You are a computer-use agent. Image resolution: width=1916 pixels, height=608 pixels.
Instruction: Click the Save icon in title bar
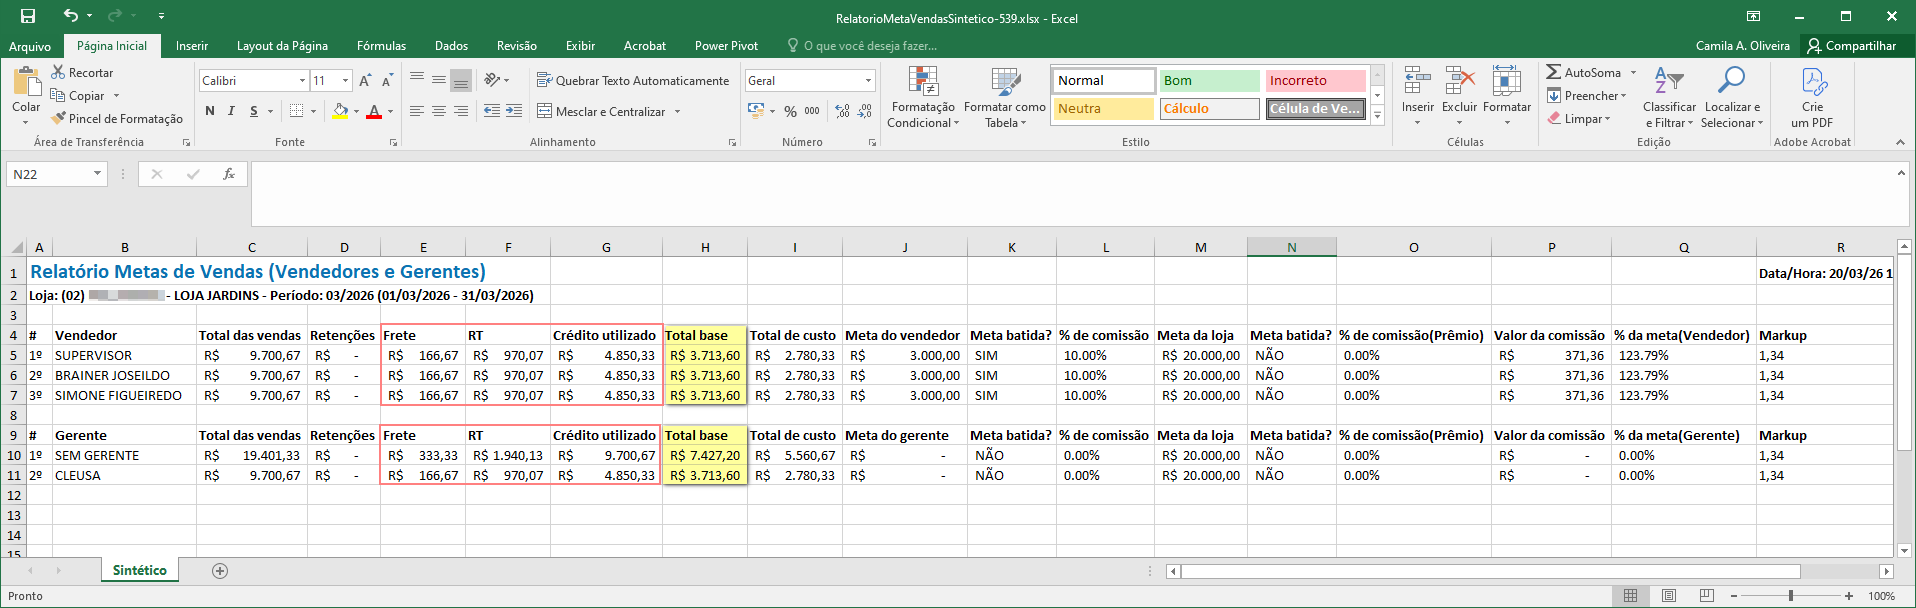(x=28, y=16)
